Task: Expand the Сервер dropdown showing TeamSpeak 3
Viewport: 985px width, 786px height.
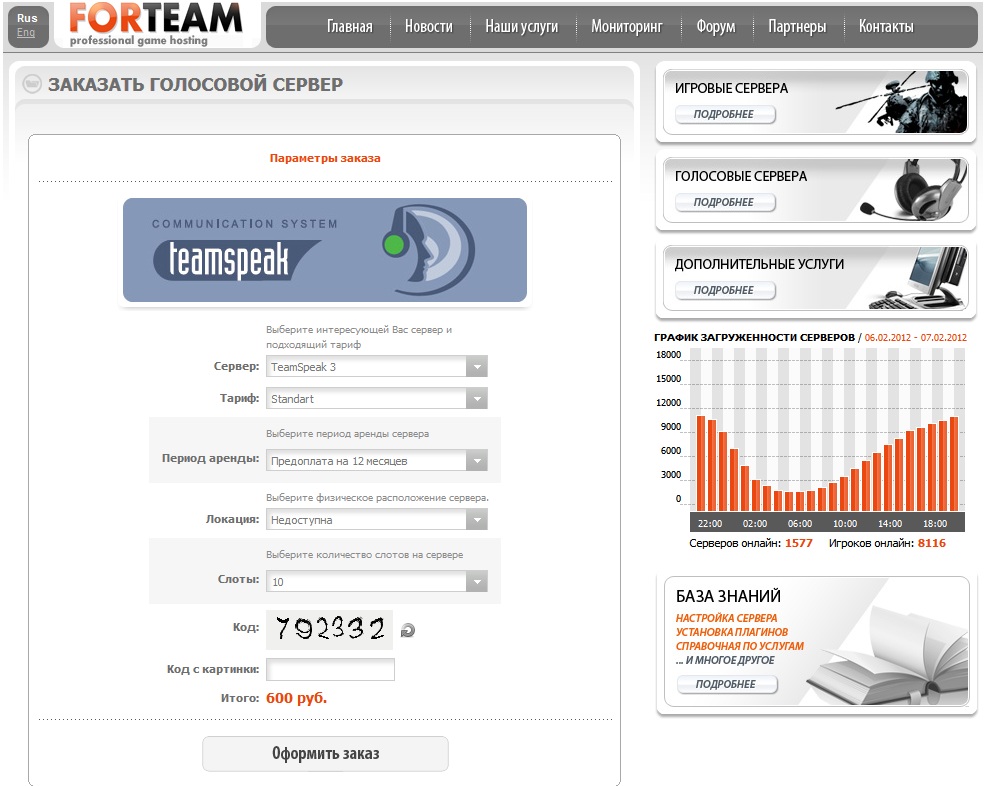Action: pos(377,366)
